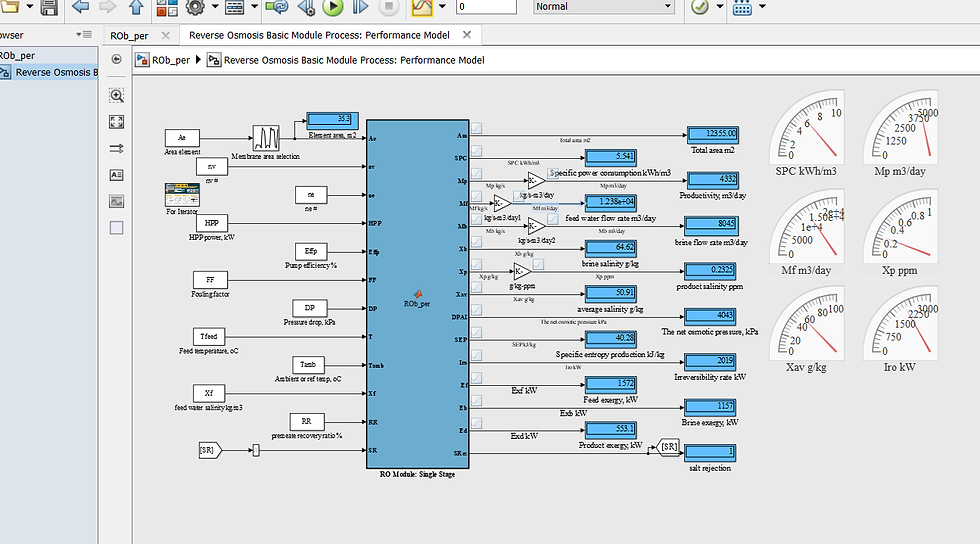The image size is (980, 544).
Task: Click the Build Model icon
Action: [x=742, y=7]
